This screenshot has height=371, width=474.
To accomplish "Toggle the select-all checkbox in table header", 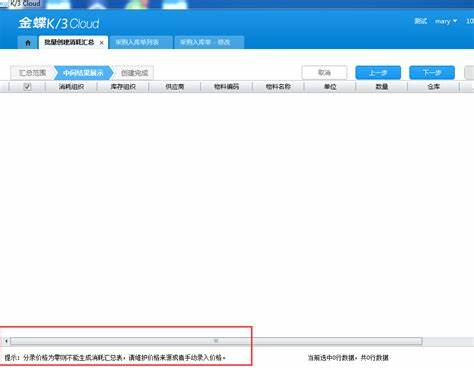I will (x=27, y=87).
